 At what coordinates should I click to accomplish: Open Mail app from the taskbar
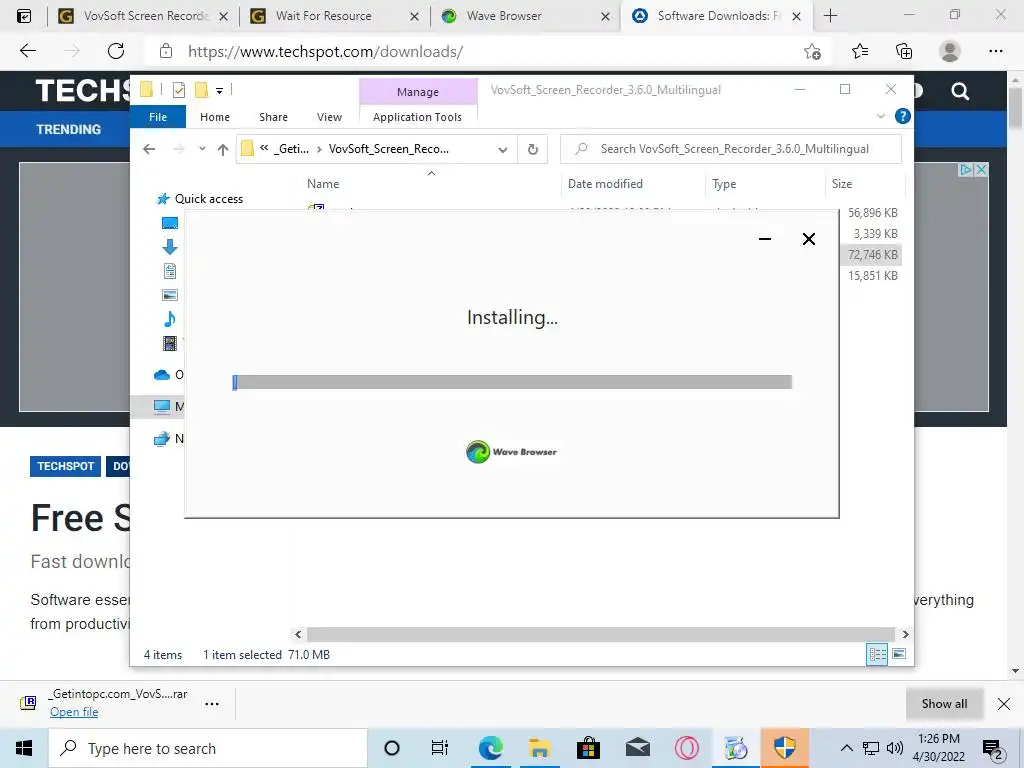pyautogui.click(x=637, y=748)
